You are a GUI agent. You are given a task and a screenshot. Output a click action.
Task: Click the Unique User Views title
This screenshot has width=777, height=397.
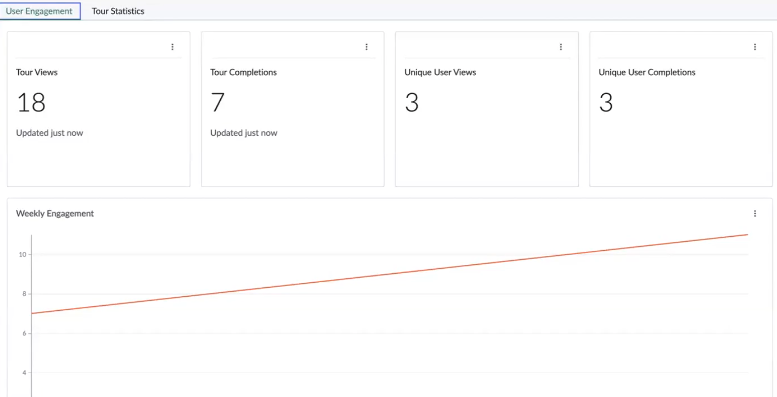click(x=440, y=72)
